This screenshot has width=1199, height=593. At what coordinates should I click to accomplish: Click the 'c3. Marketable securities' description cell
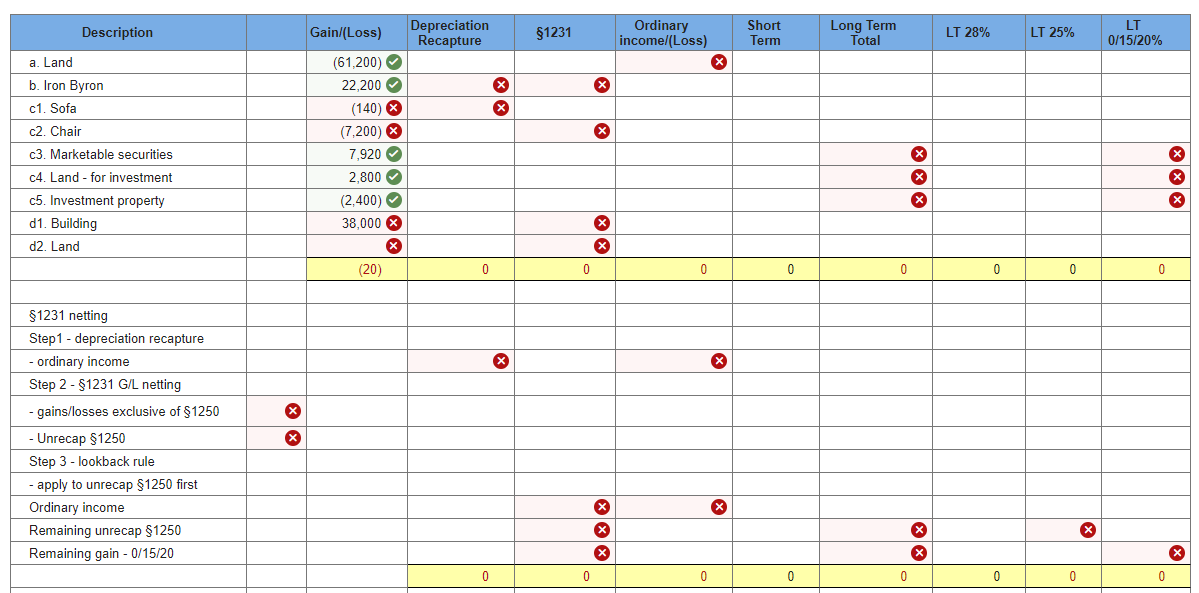click(x=128, y=155)
